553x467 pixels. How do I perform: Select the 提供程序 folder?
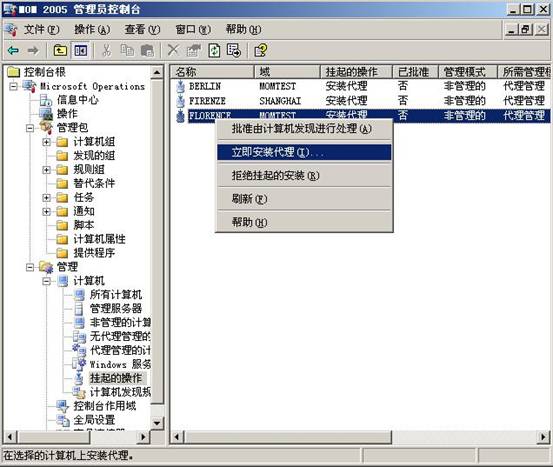pos(94,253)
